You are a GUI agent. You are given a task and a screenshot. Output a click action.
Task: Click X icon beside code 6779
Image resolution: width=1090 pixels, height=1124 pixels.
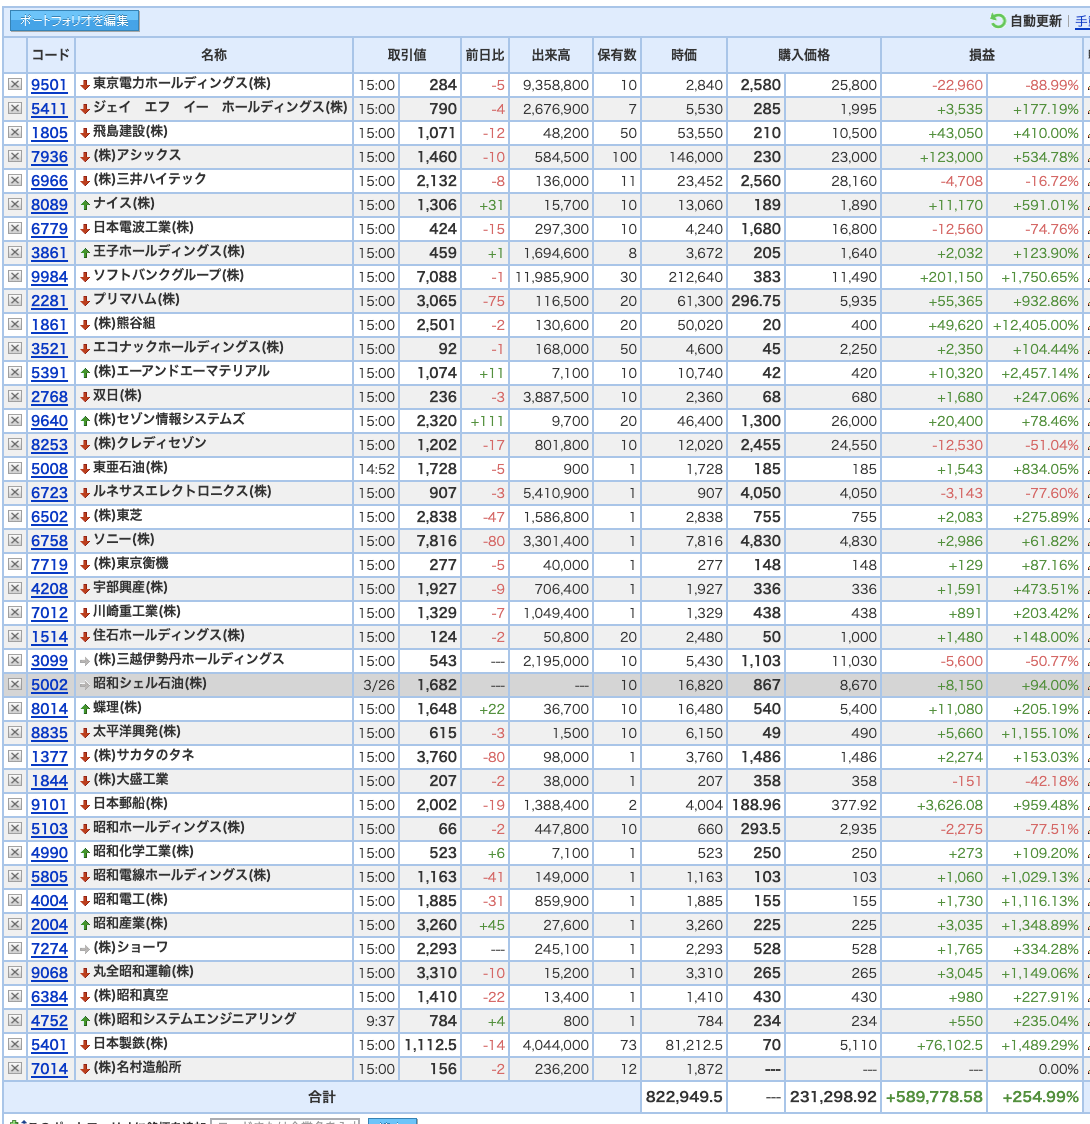pos(14,229)
